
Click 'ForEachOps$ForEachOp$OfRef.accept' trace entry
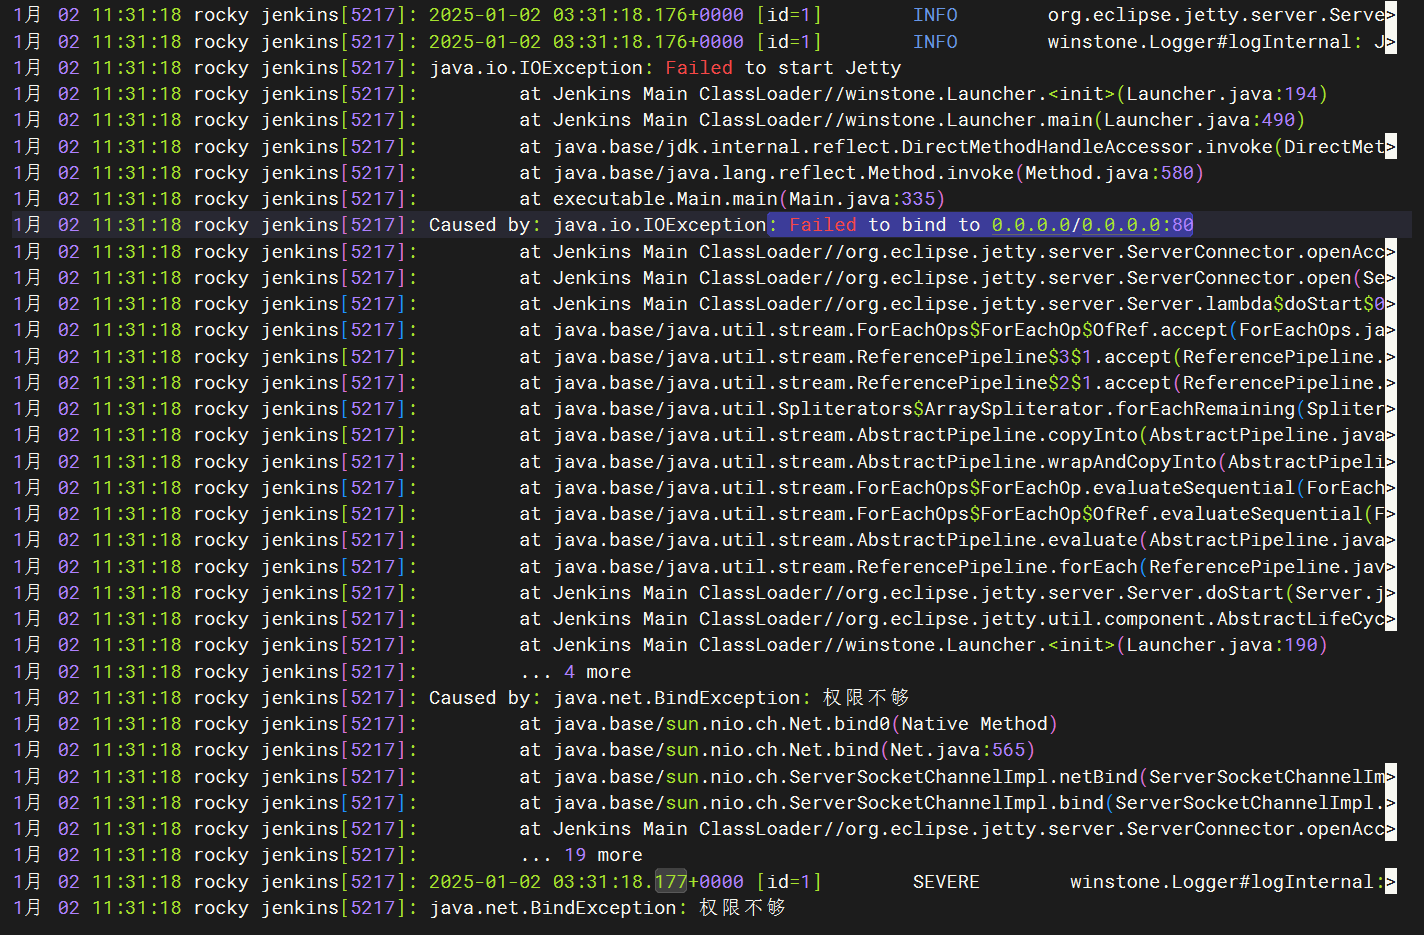1042,330
